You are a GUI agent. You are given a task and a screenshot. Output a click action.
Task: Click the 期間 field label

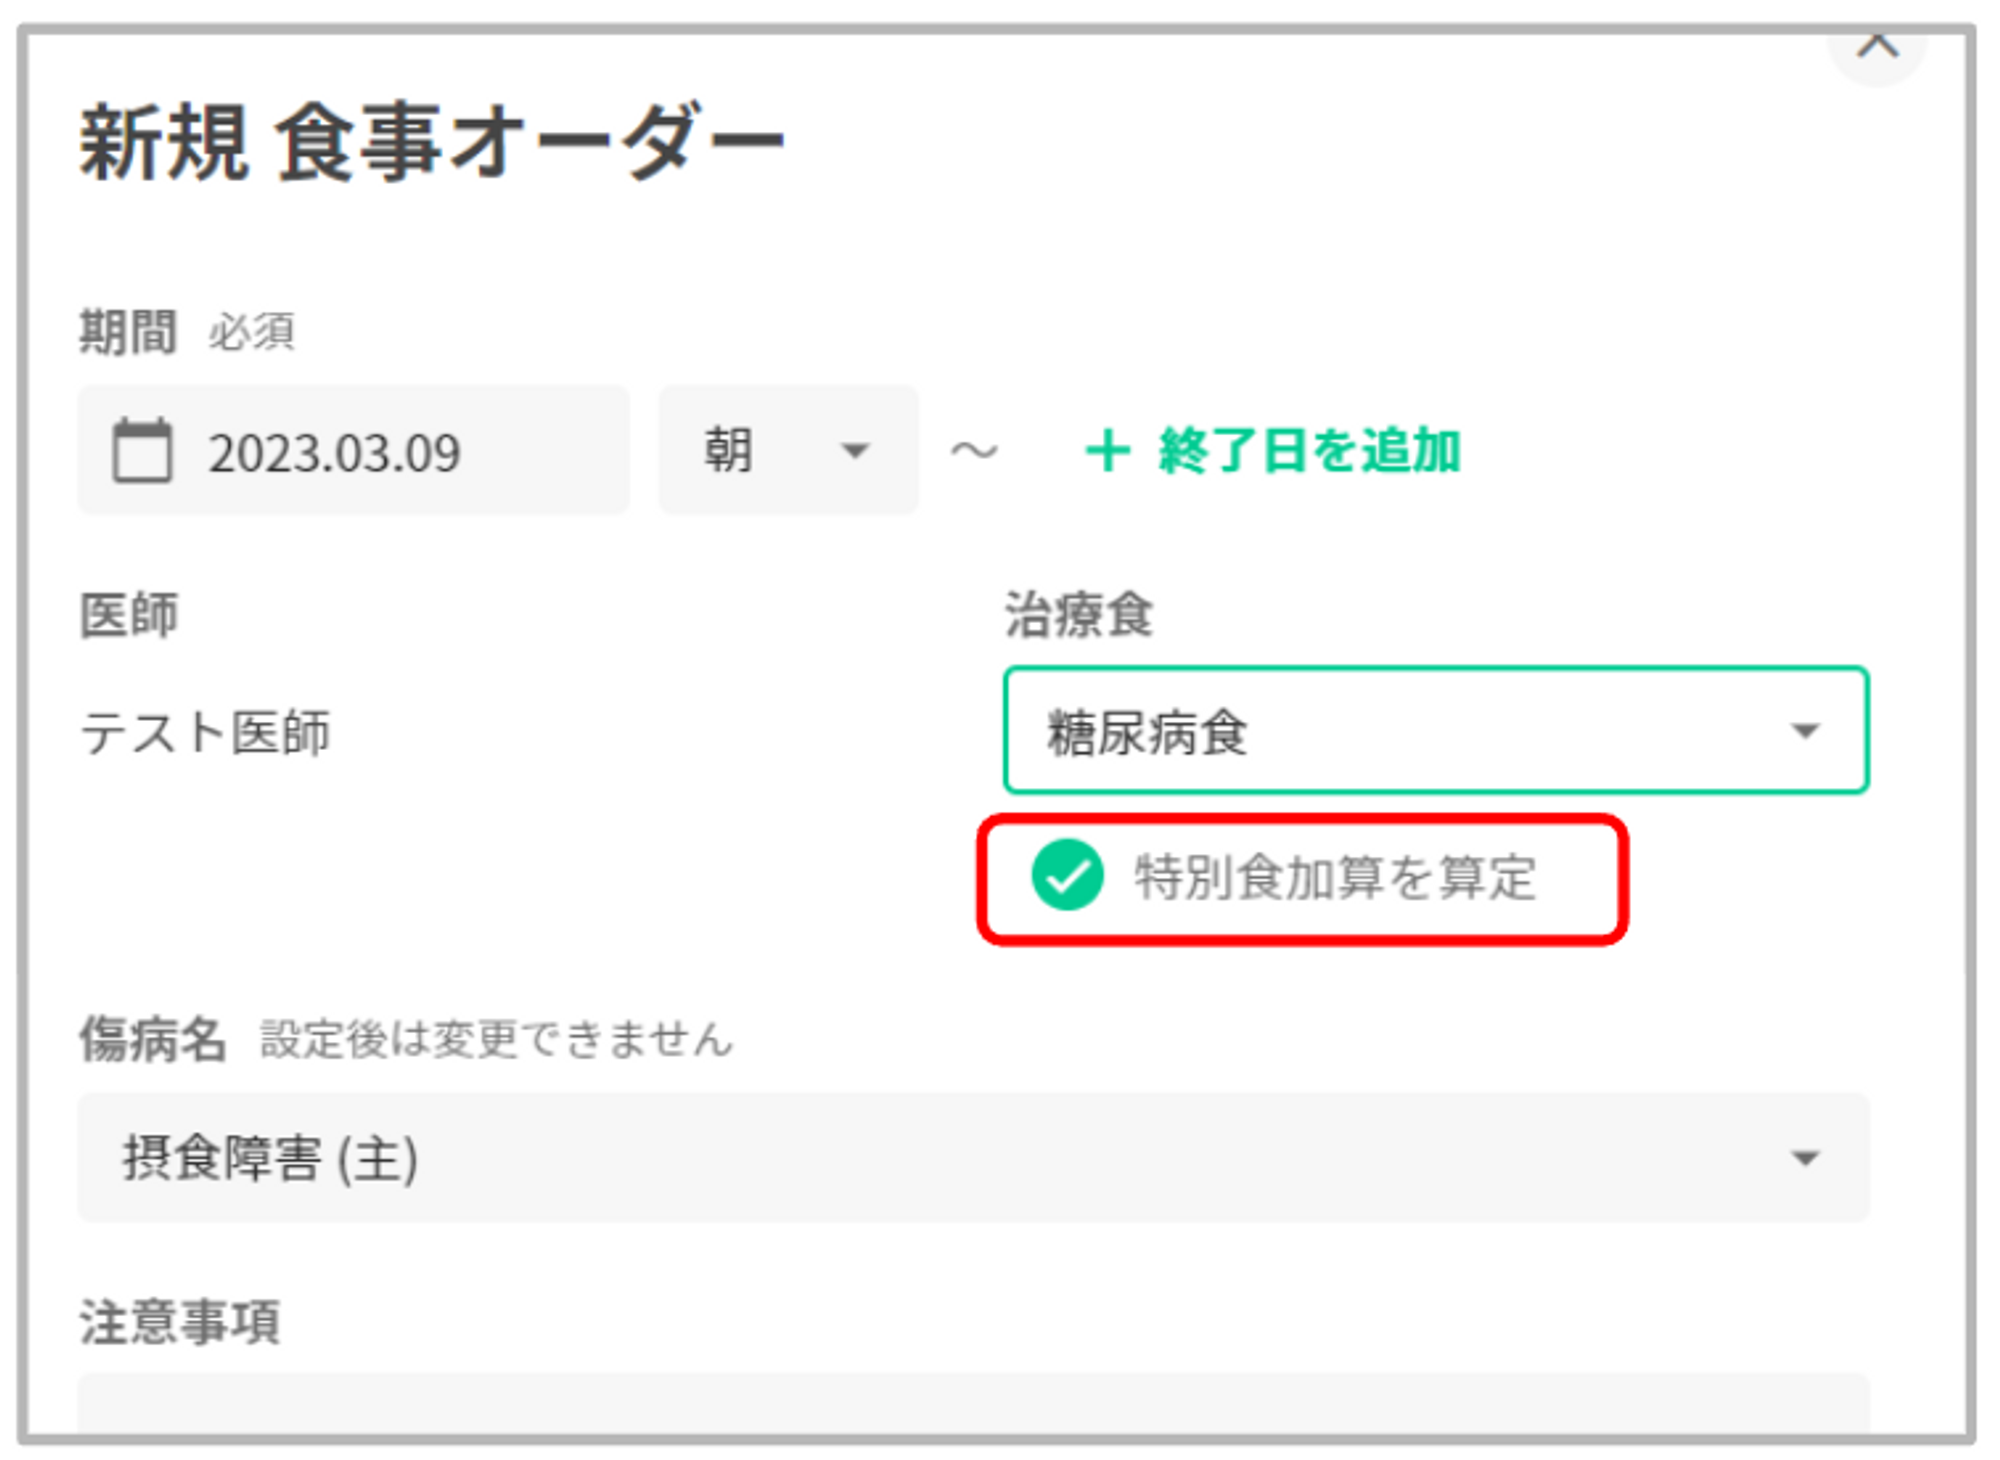(128, 332)
